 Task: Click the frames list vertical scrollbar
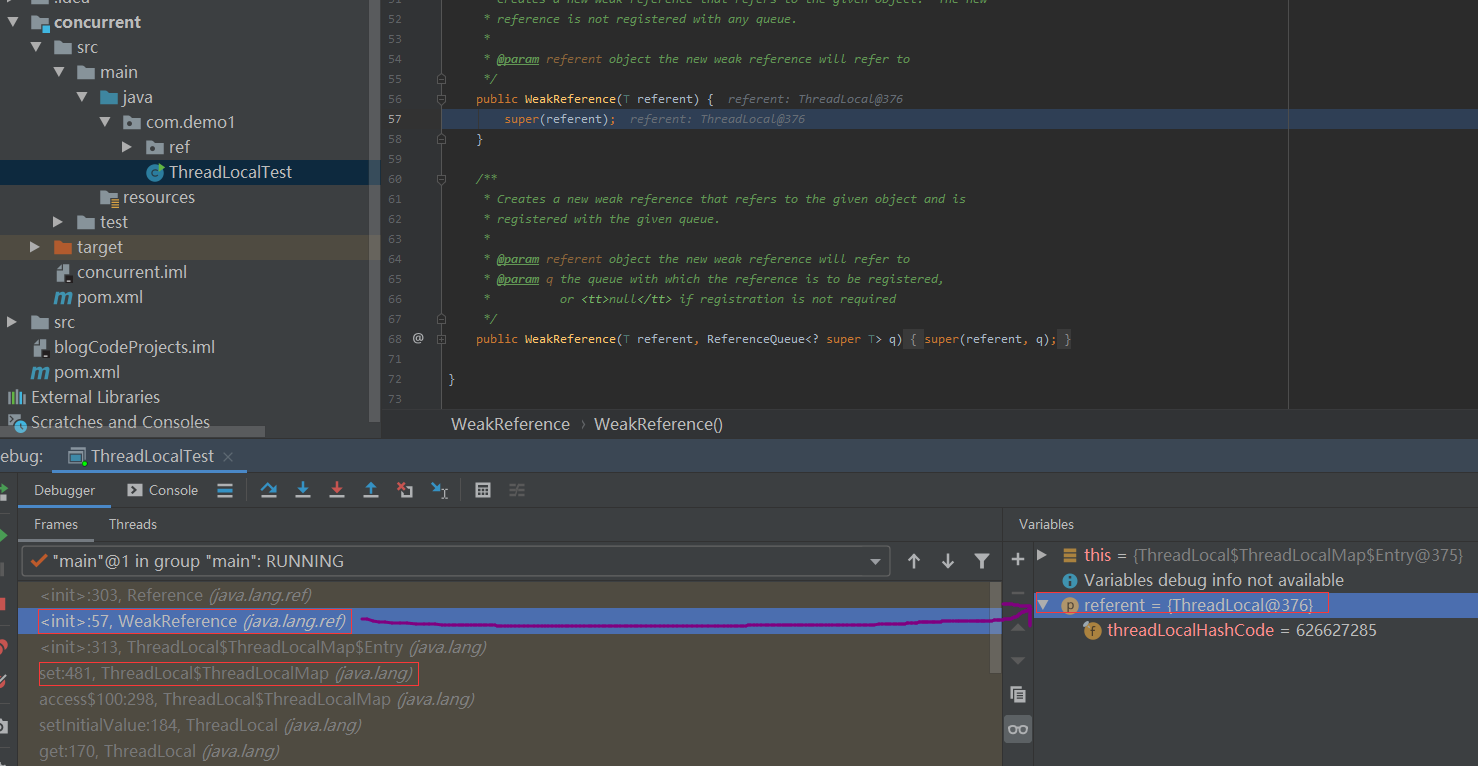coord(995,627)
